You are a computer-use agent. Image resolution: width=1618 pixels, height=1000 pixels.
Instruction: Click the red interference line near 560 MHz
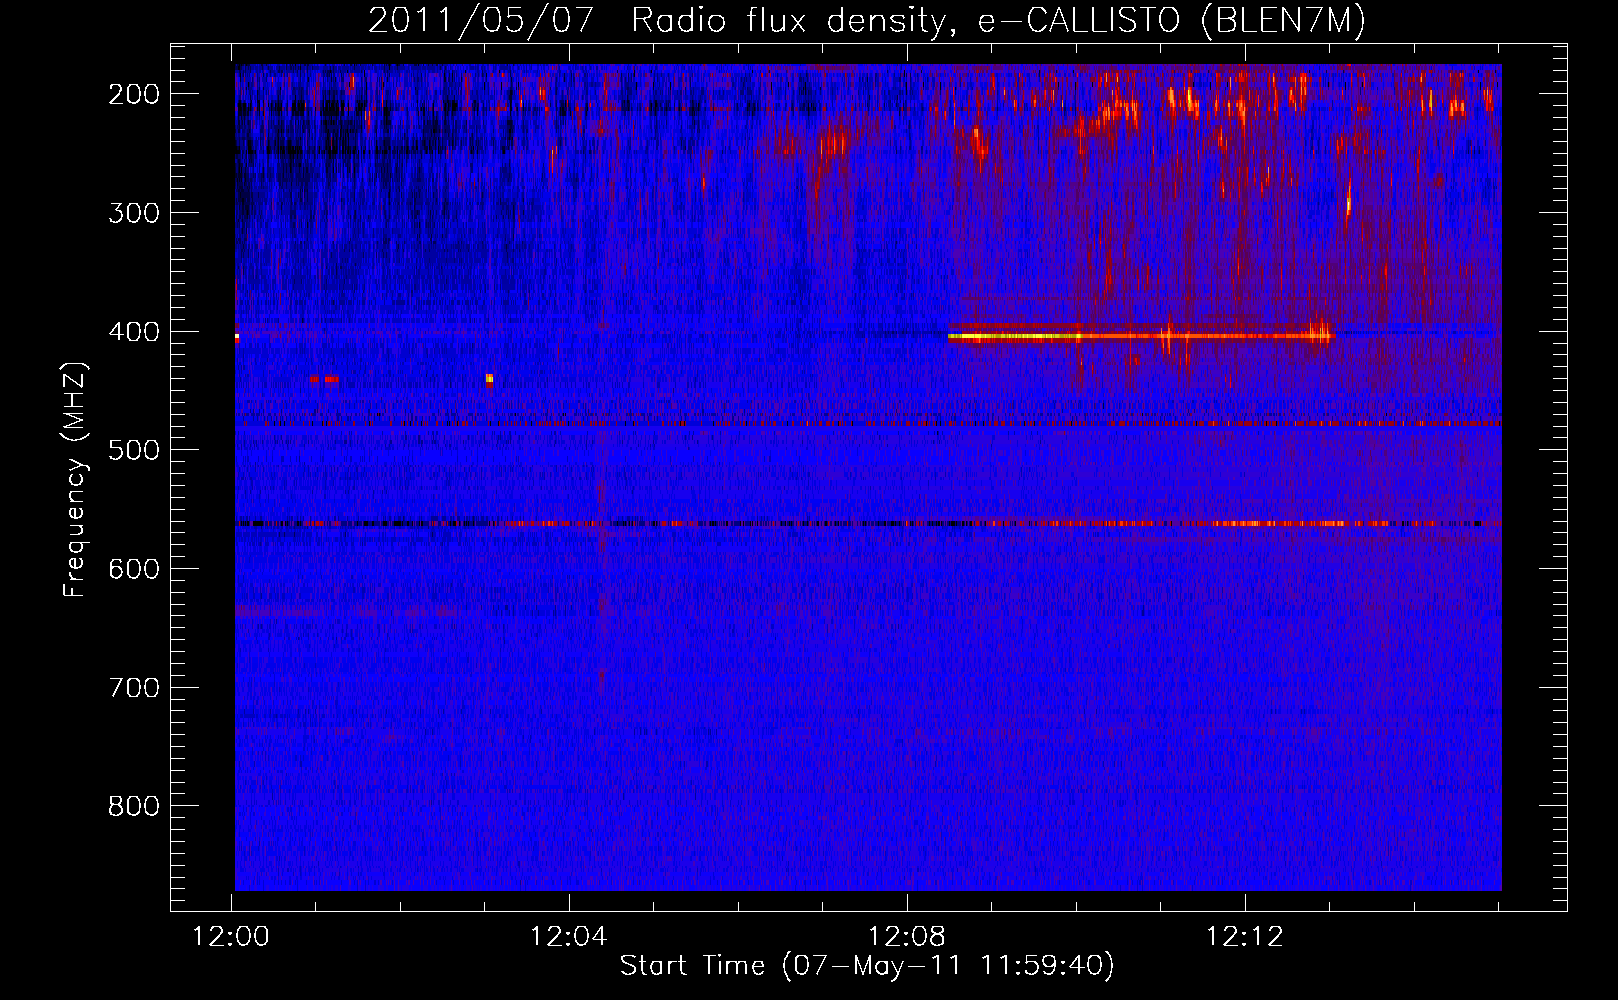click(x=868, y=523)
